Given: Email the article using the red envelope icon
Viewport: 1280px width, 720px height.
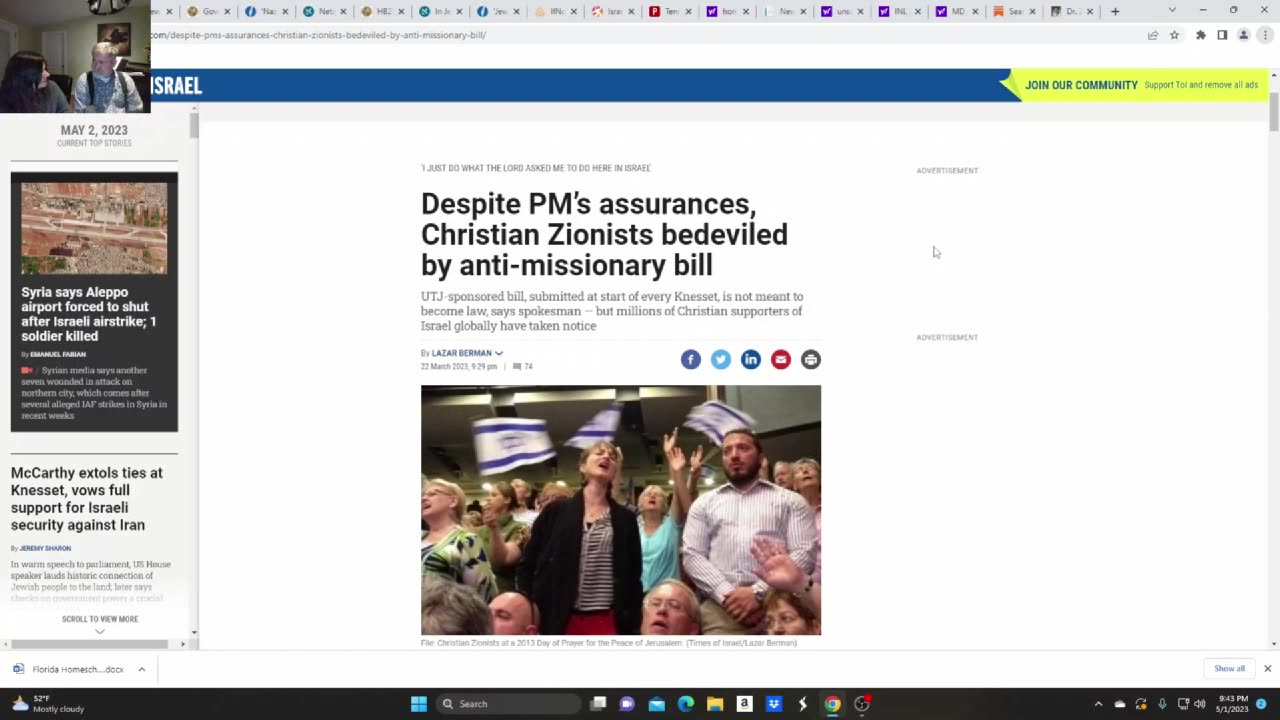Looking at the screenshot, I should 781,360.
